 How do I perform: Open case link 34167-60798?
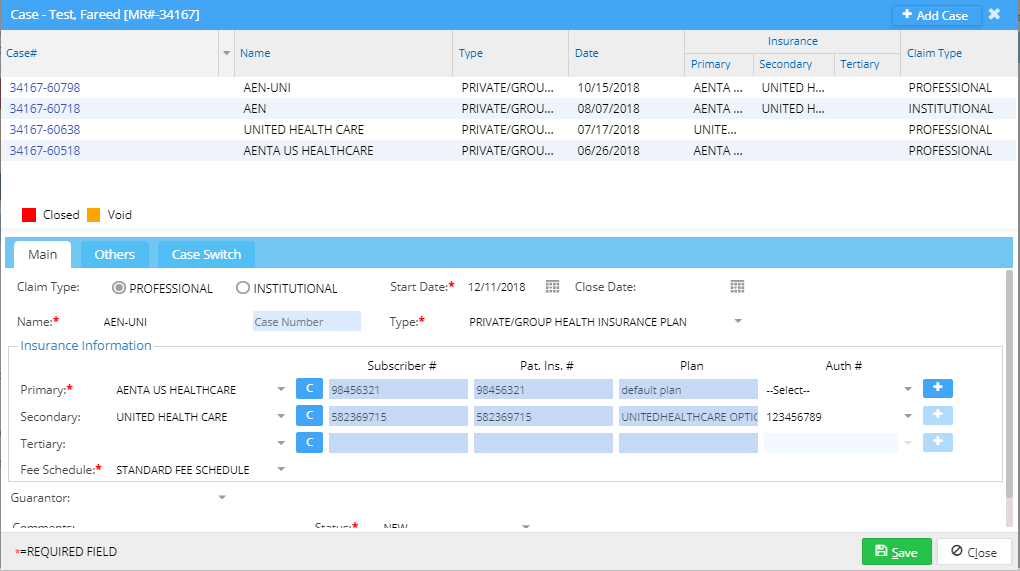(45, 88)
